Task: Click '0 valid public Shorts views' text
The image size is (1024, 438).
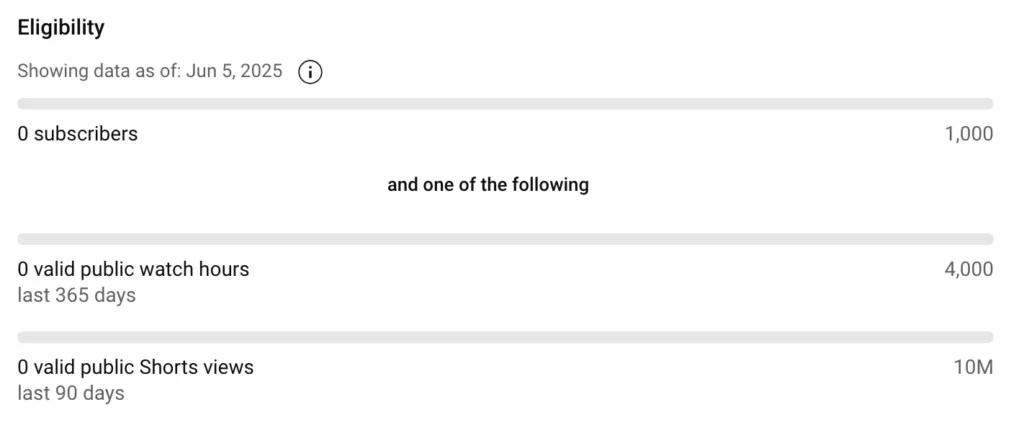Action: coord(135,368)
